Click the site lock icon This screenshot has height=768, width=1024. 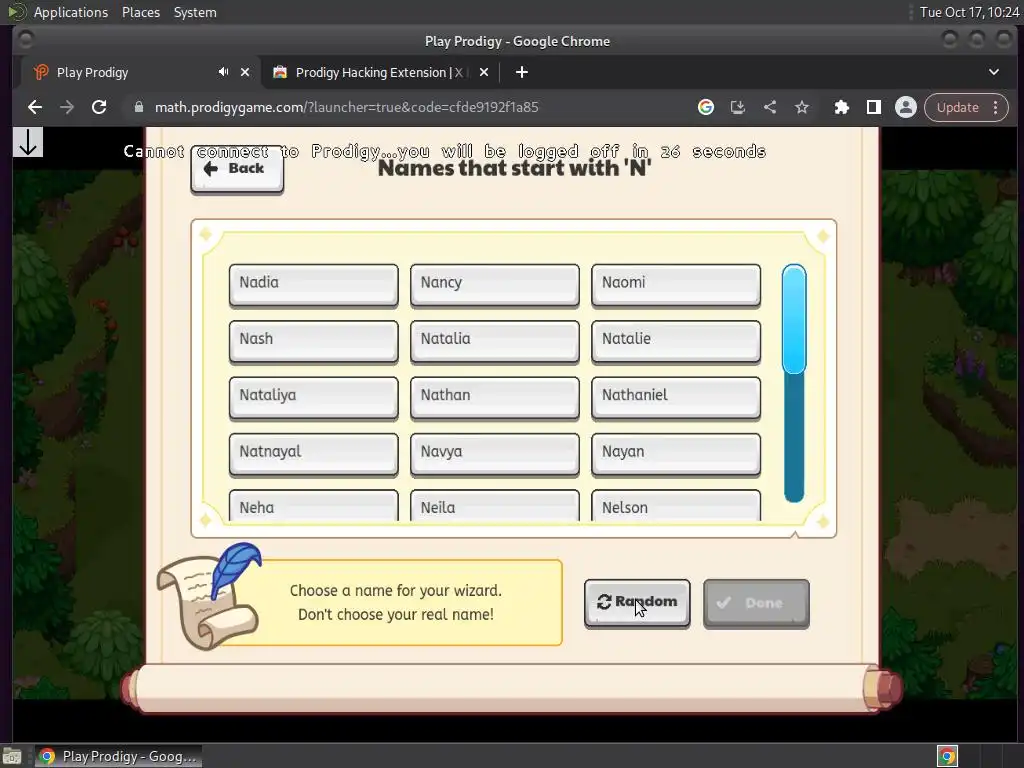pos(138,107)
